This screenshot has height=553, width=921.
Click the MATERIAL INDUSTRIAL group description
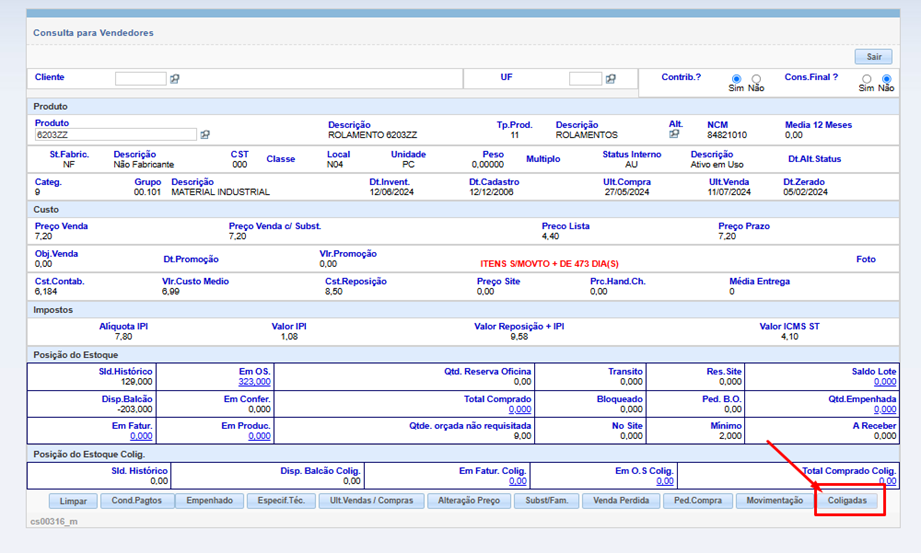[x=220, y=192]
